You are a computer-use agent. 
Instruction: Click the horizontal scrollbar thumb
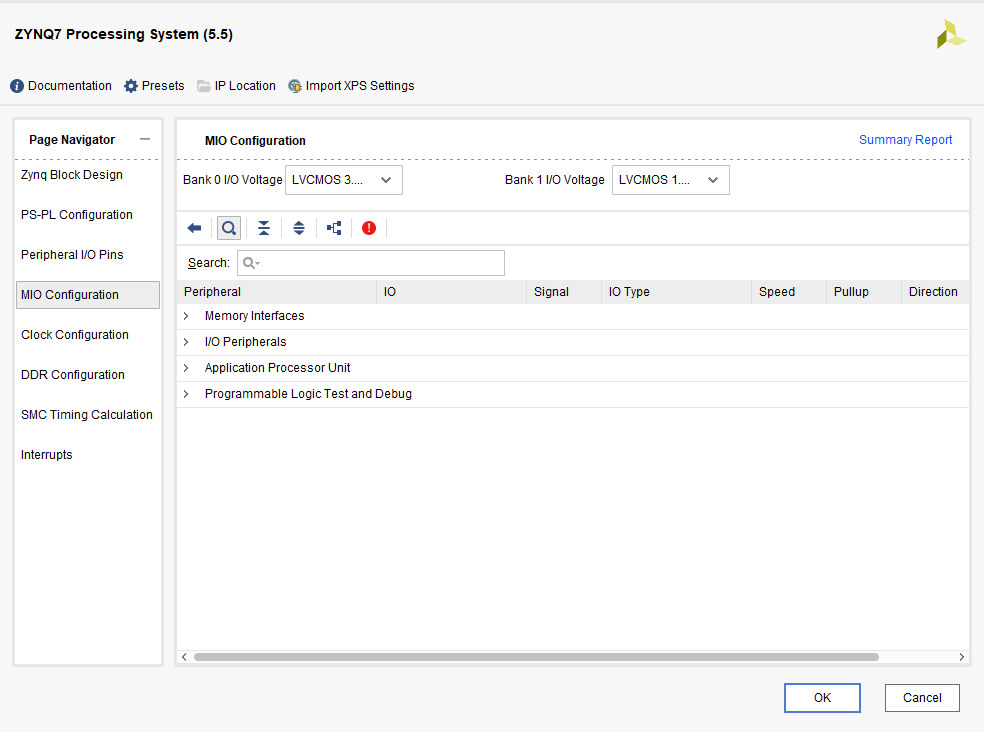(x=537, y=657)
